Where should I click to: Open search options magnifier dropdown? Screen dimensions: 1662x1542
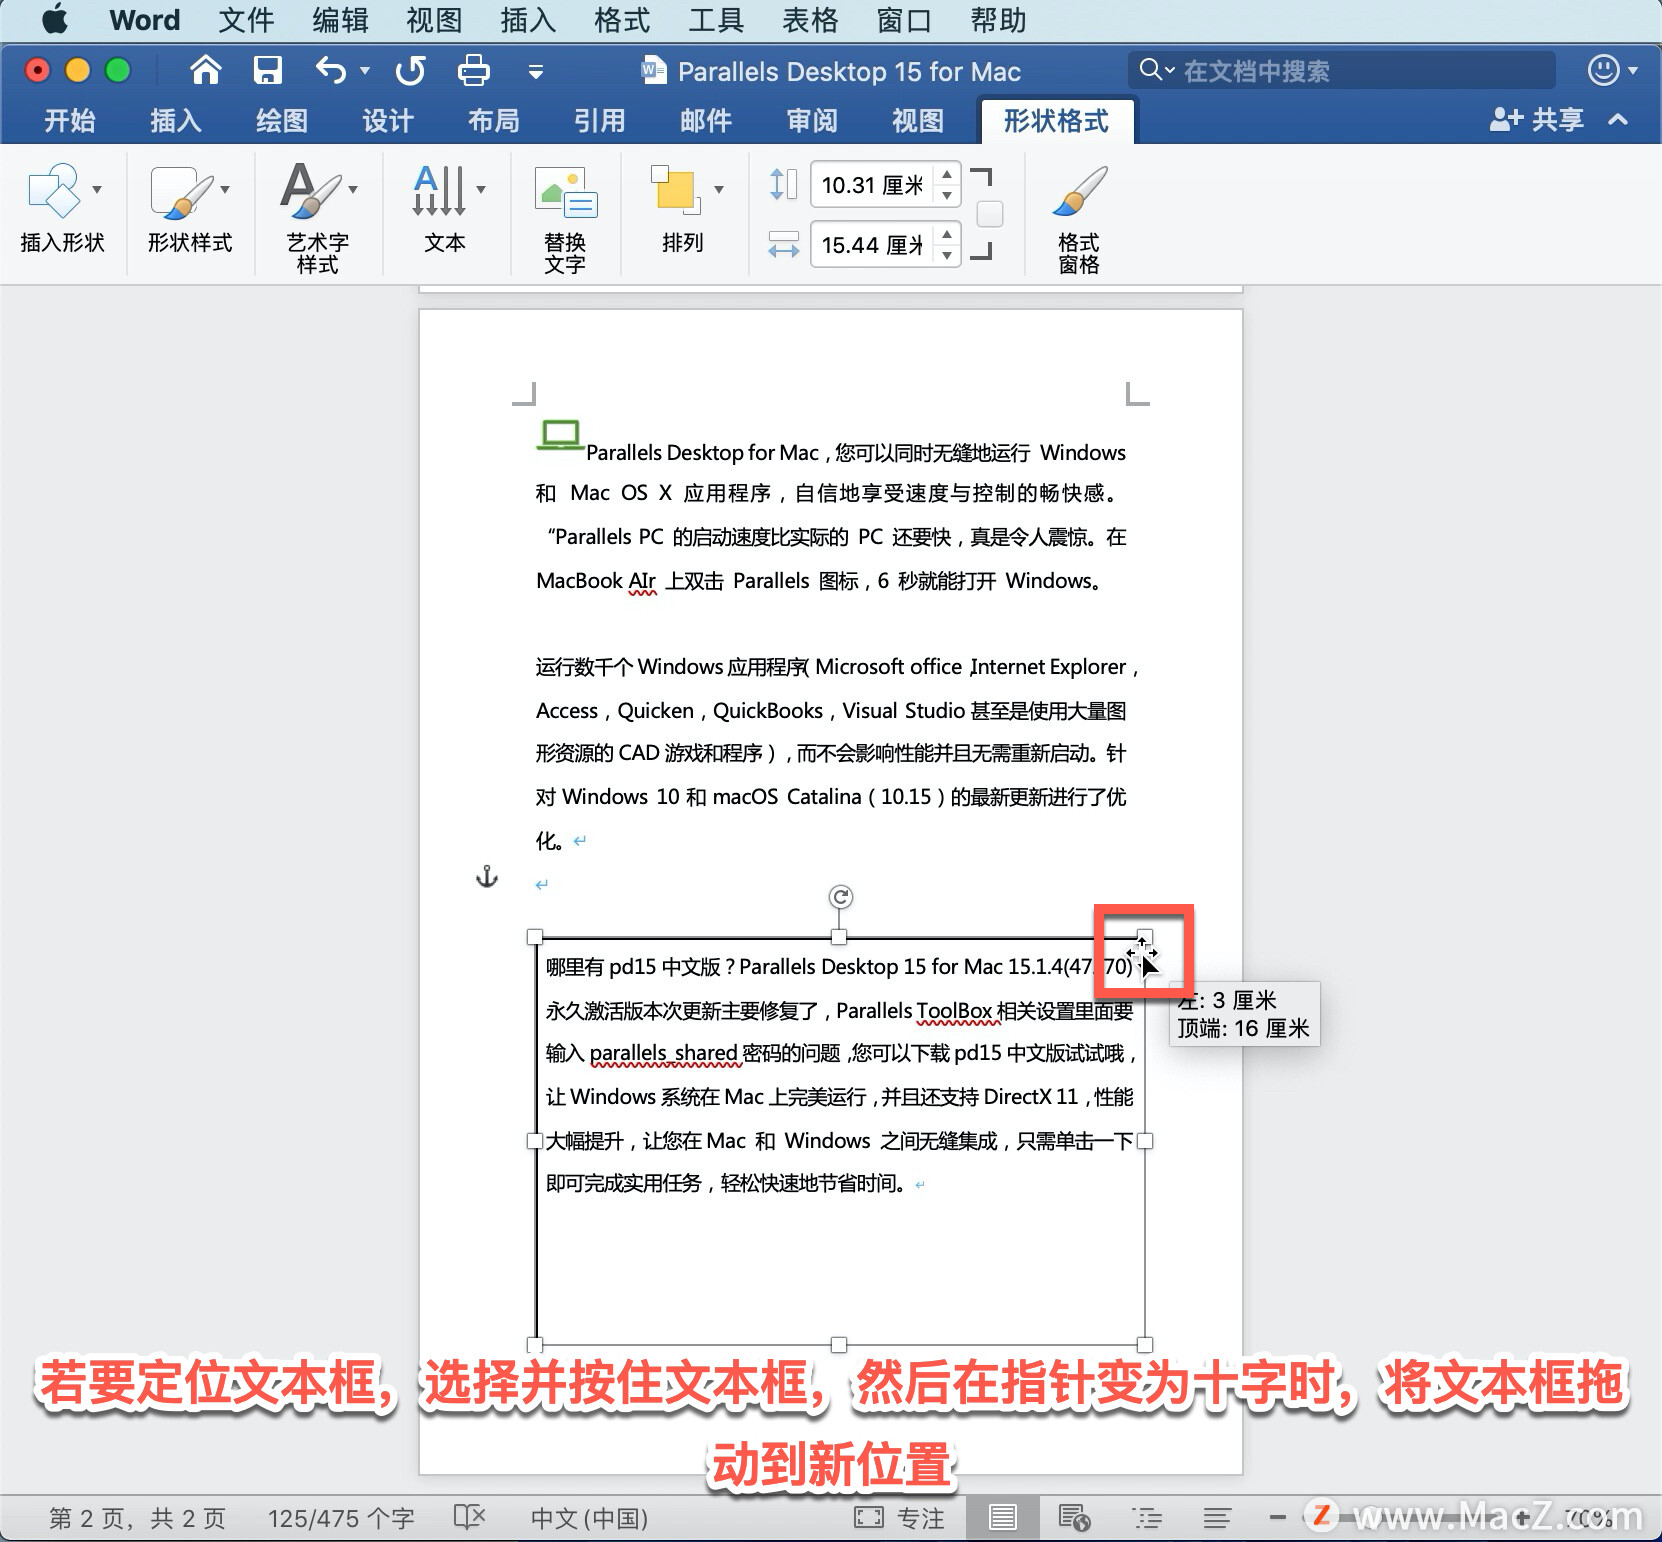point(1157,70)
